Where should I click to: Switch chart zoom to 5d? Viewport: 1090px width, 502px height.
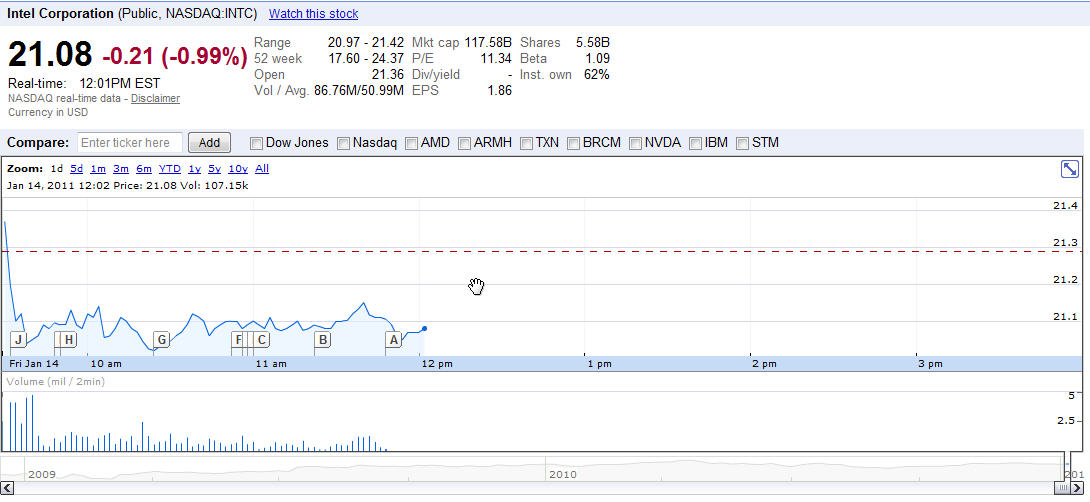coord(76,169)
